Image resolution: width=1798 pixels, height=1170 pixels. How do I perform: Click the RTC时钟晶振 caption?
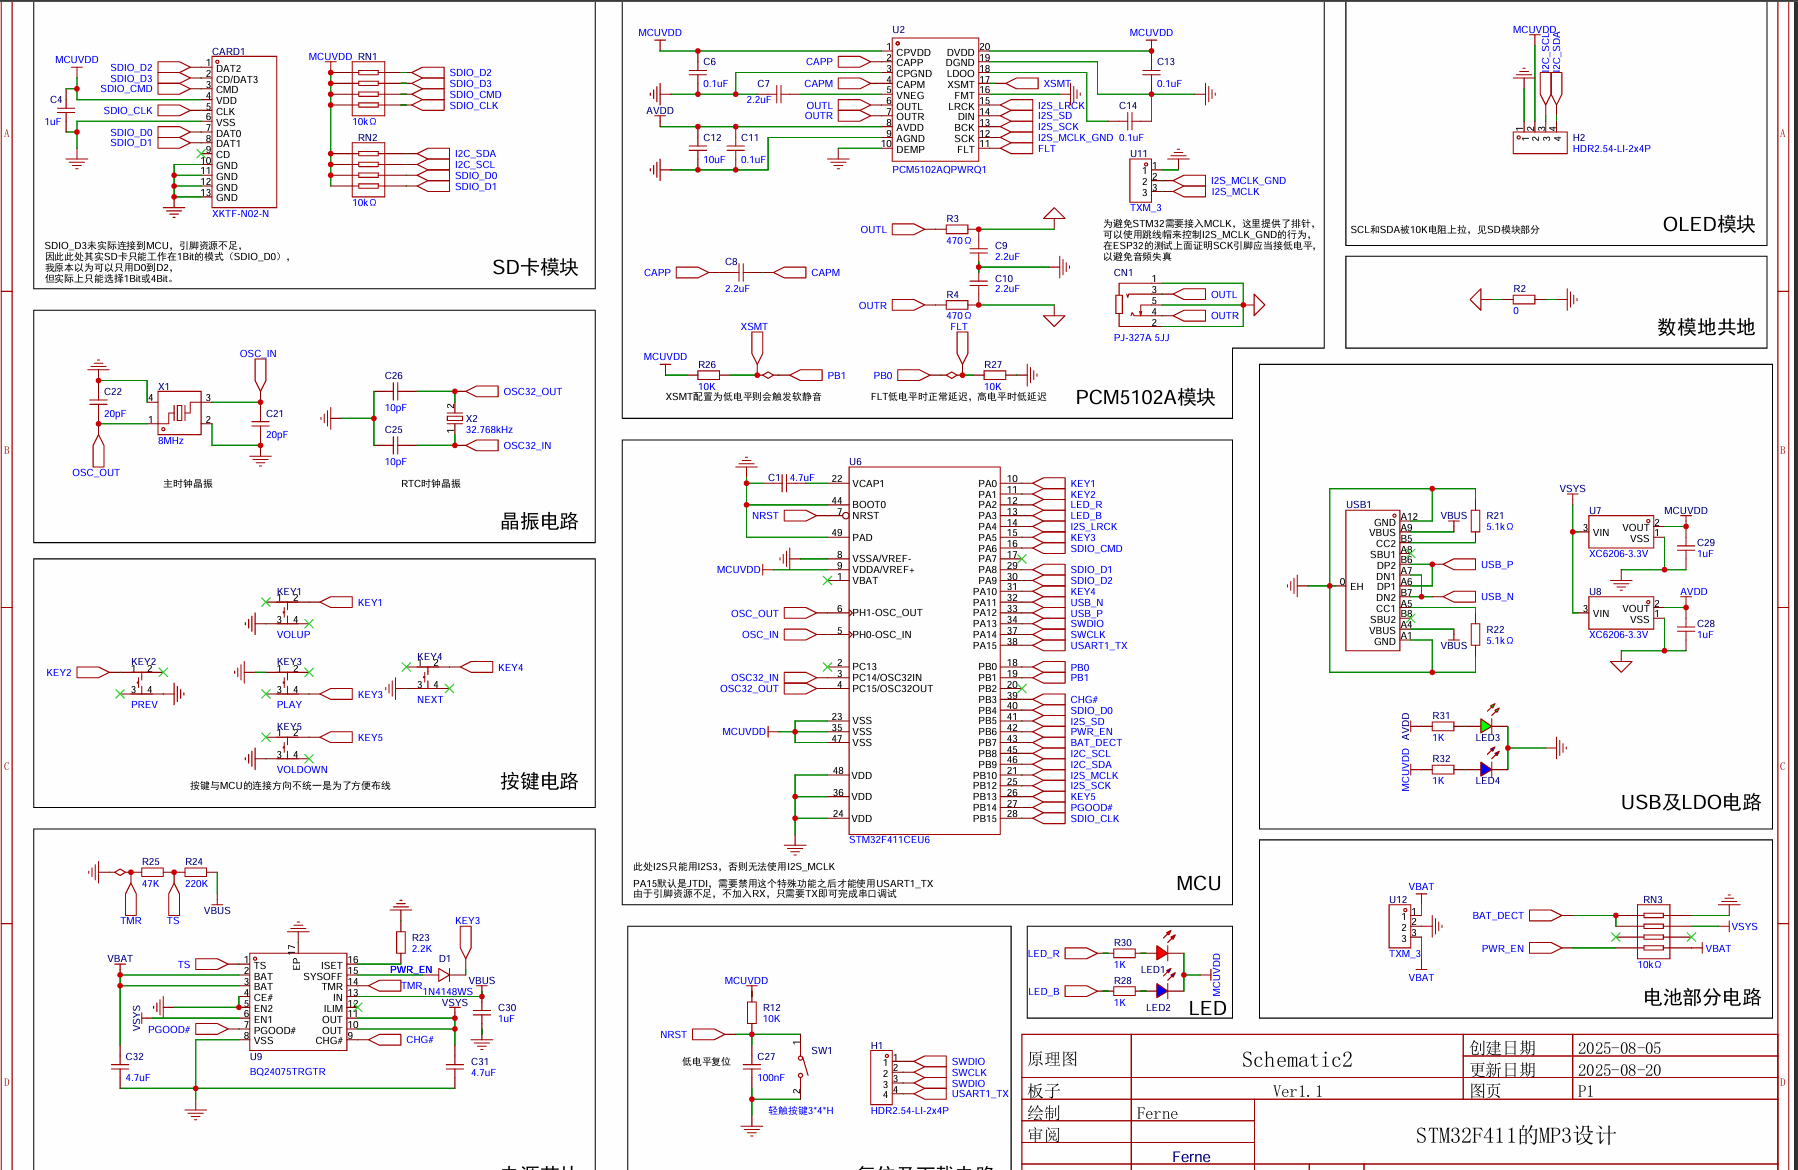[431, 484]
